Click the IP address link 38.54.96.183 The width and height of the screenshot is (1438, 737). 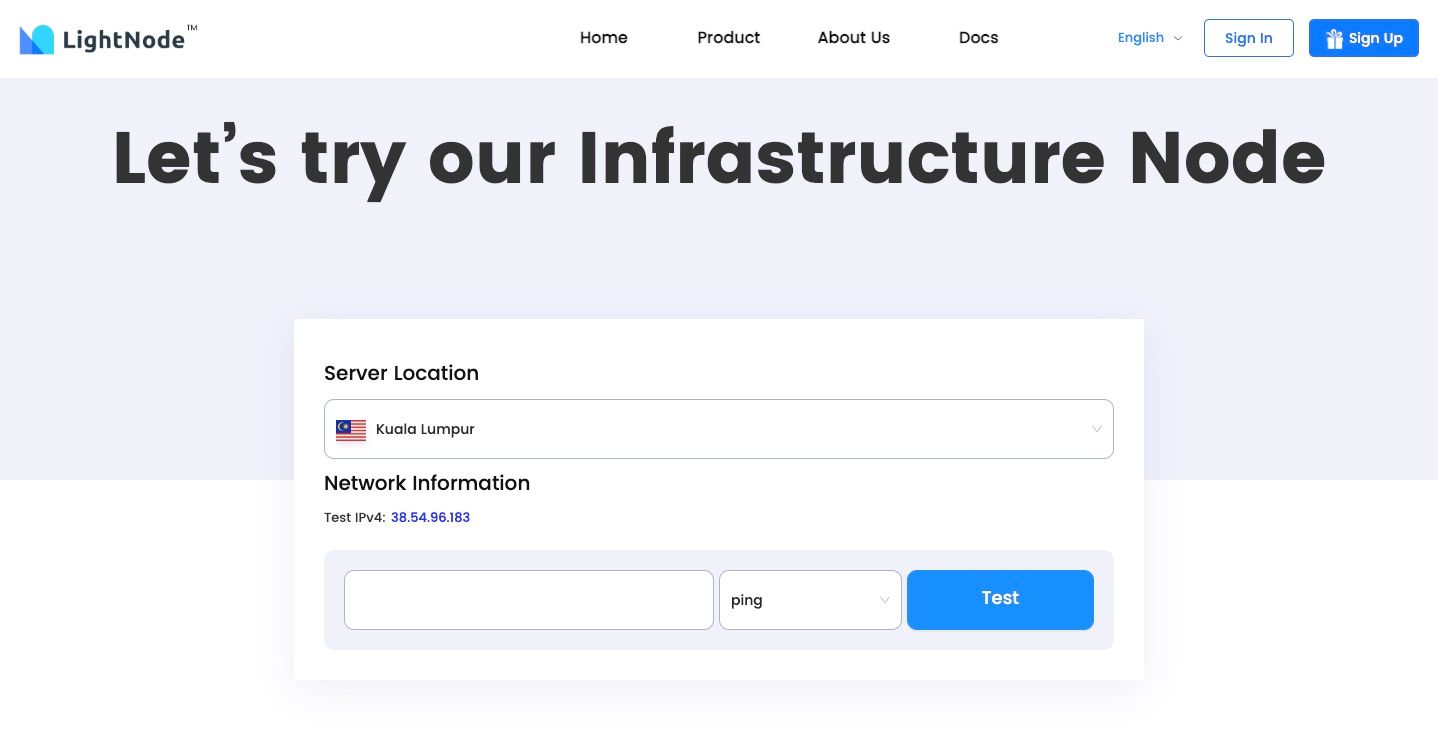(x=430, y=517)
